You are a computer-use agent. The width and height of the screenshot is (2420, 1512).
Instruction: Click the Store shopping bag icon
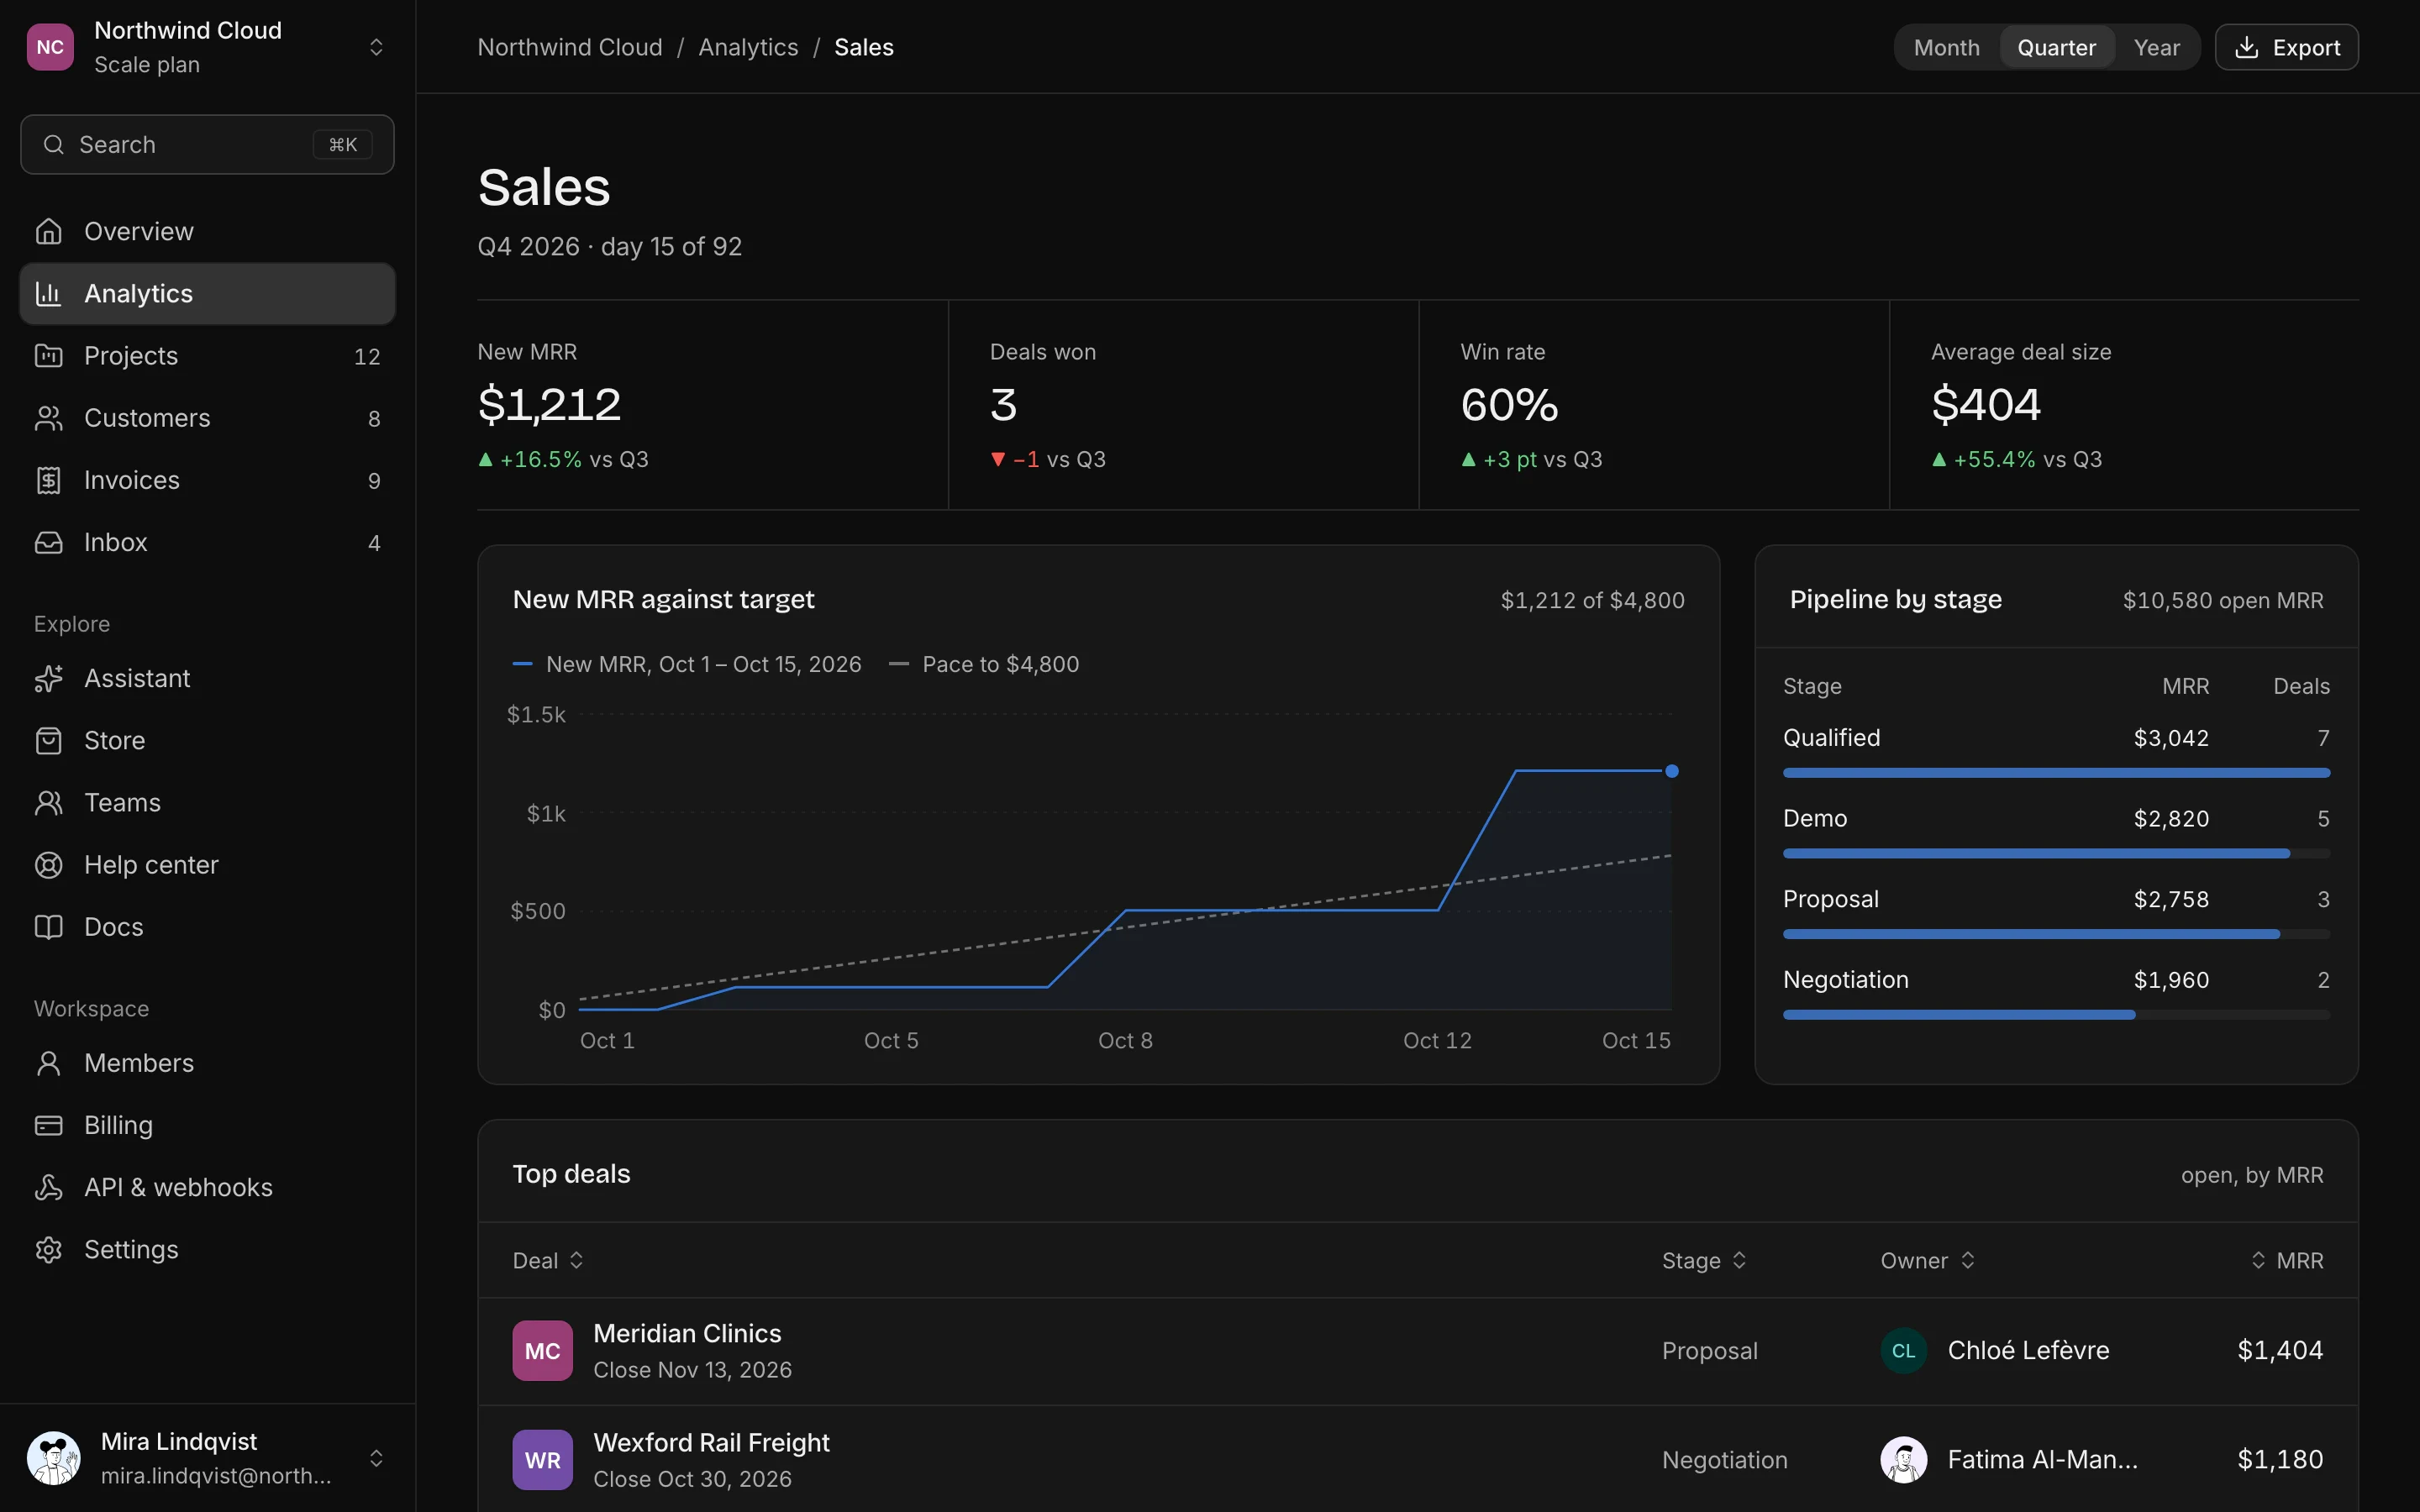[x=48, y=740]
